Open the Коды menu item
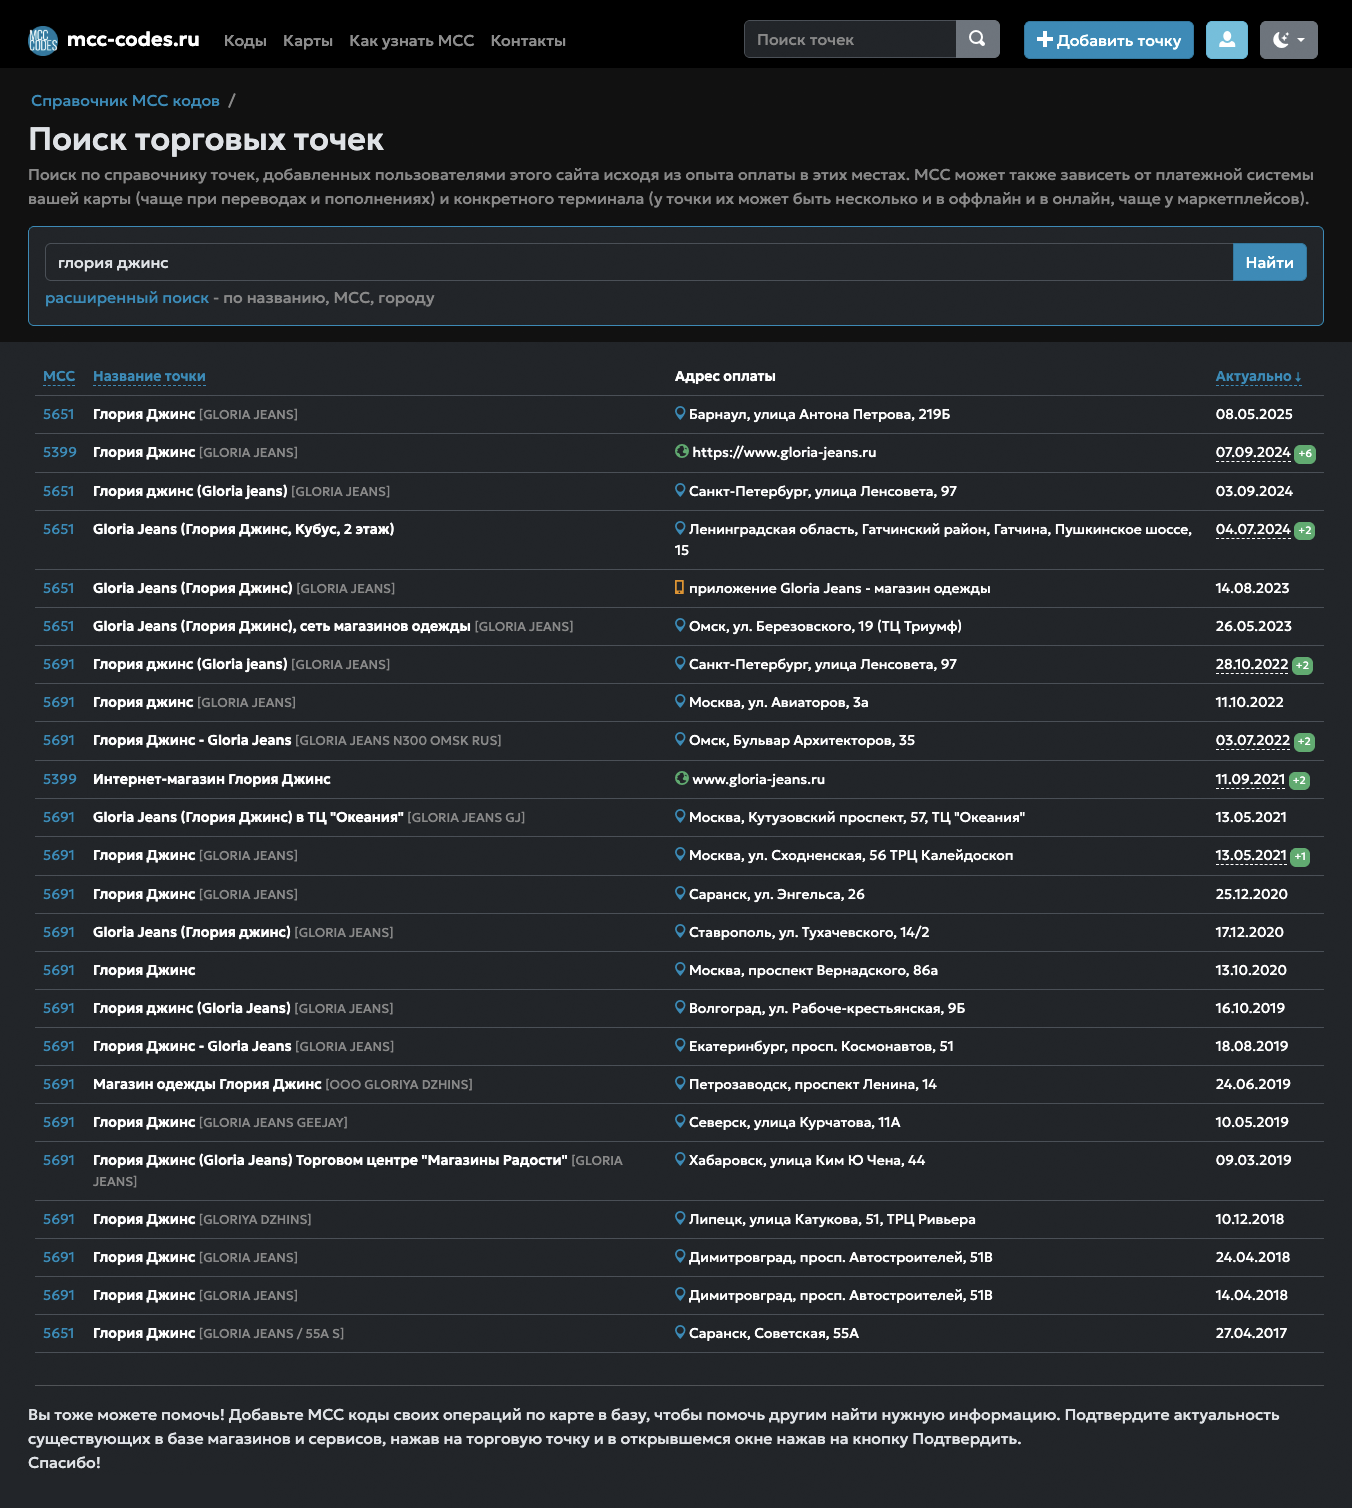 pos(245,41)
